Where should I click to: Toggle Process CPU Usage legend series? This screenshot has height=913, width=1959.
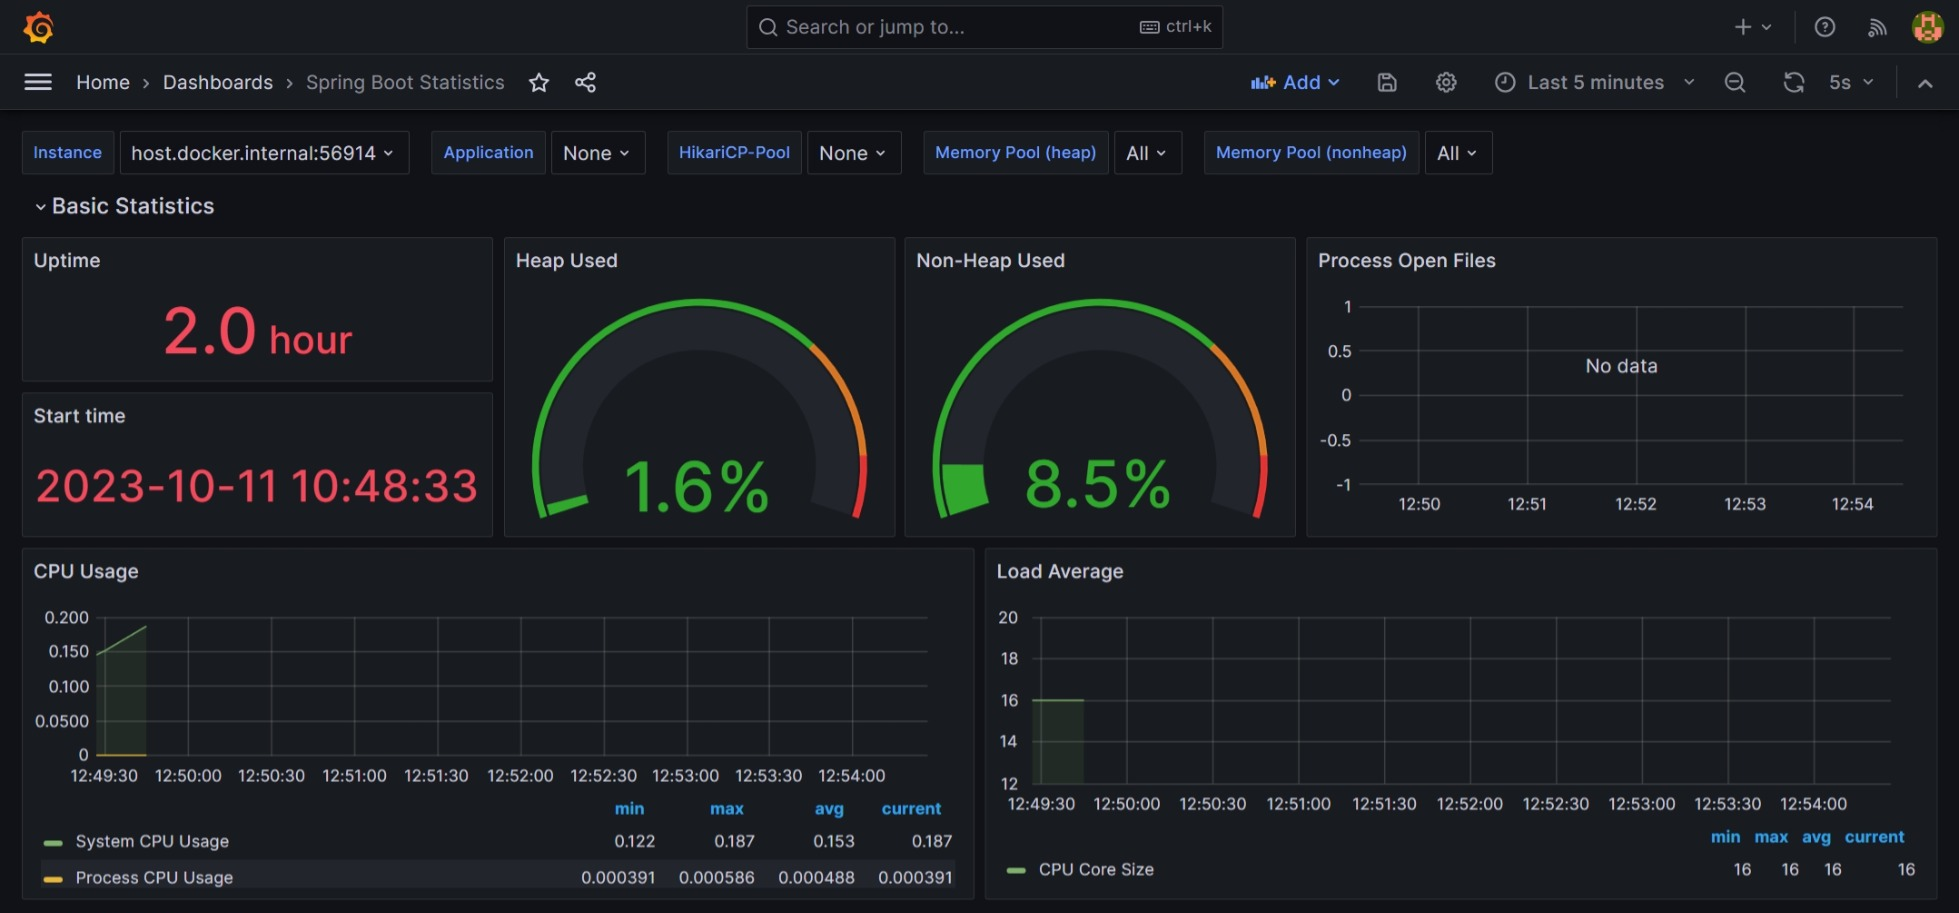tap(154, 878)
